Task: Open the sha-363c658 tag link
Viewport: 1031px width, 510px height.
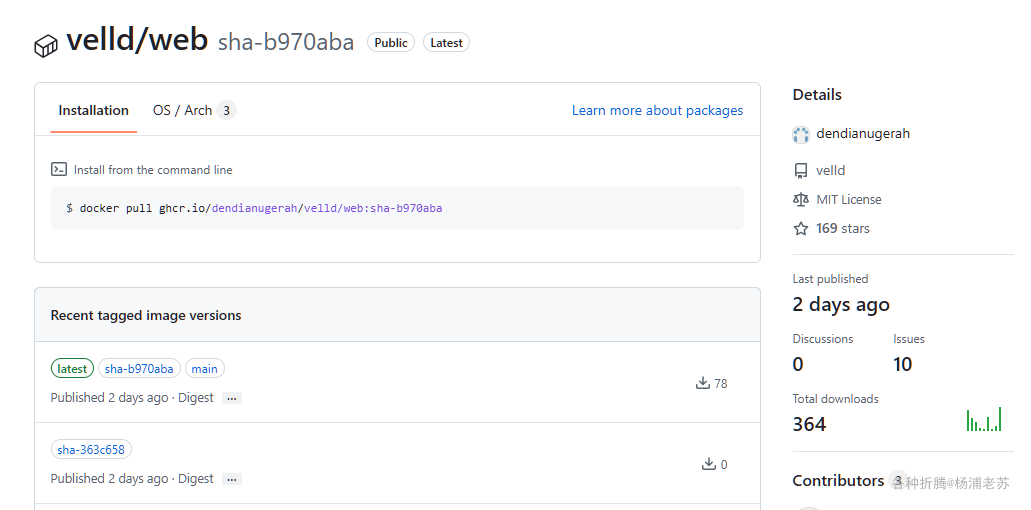Action: pos(91,450)
